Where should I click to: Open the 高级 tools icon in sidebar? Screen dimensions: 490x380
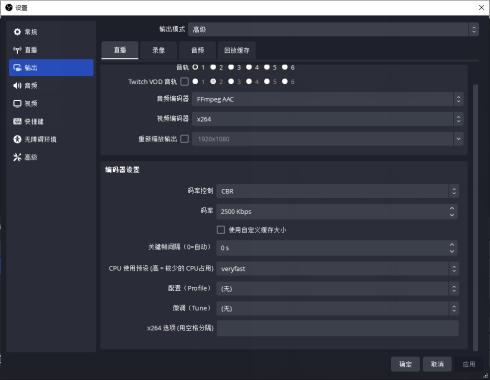17,157
